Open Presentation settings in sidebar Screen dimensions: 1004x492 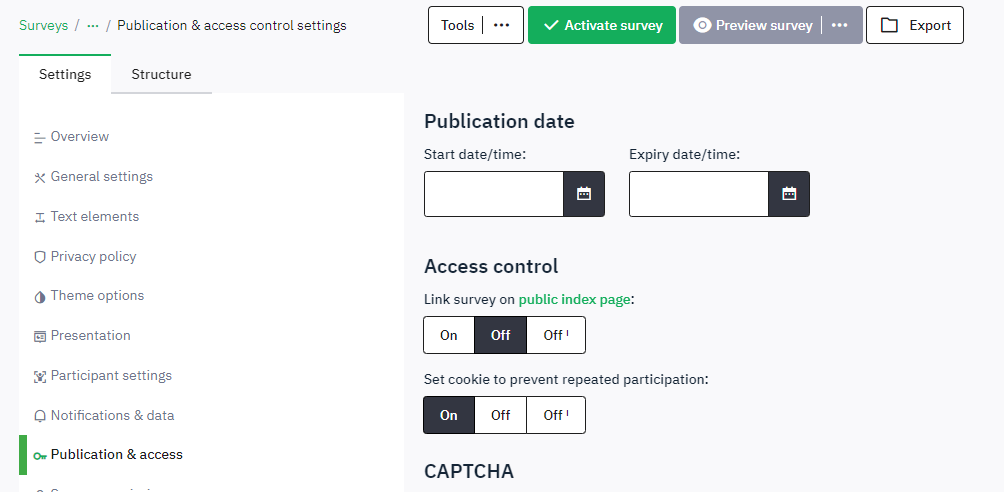click(x=90, y=336)
